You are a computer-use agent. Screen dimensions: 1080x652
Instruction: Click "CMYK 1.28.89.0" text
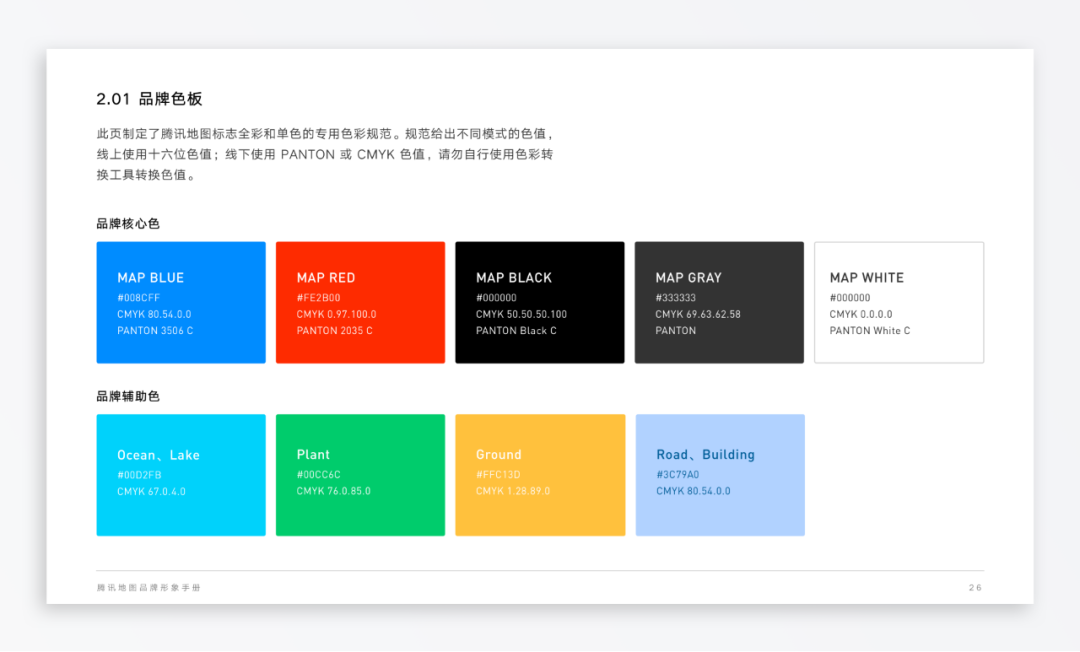(x=513, y=492)
